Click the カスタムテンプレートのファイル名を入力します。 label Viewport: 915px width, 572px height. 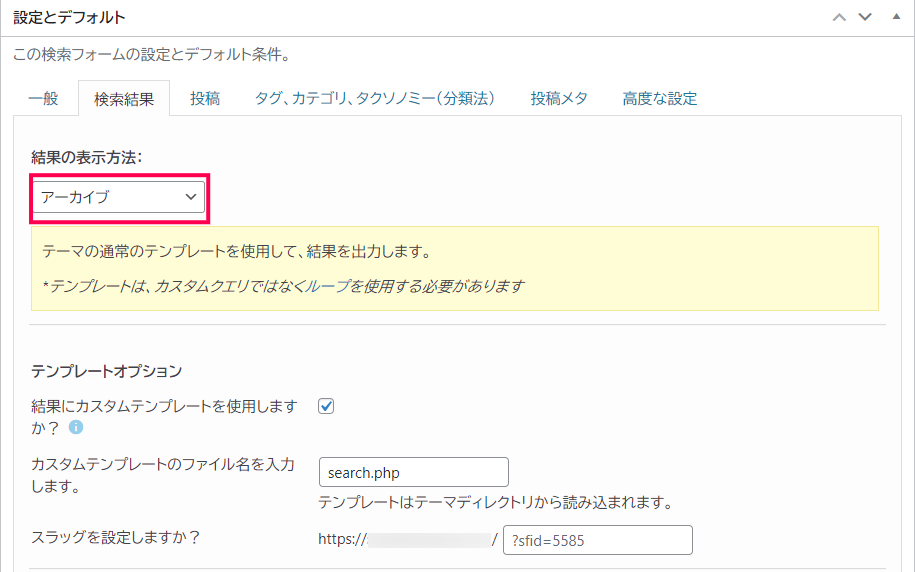[x=163, y=475]
